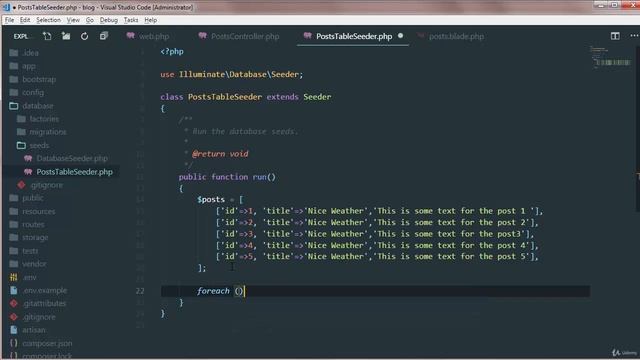Viewport: 640px width, 360px height.
Task: Open the artisan file
Action: click(34, 330)
